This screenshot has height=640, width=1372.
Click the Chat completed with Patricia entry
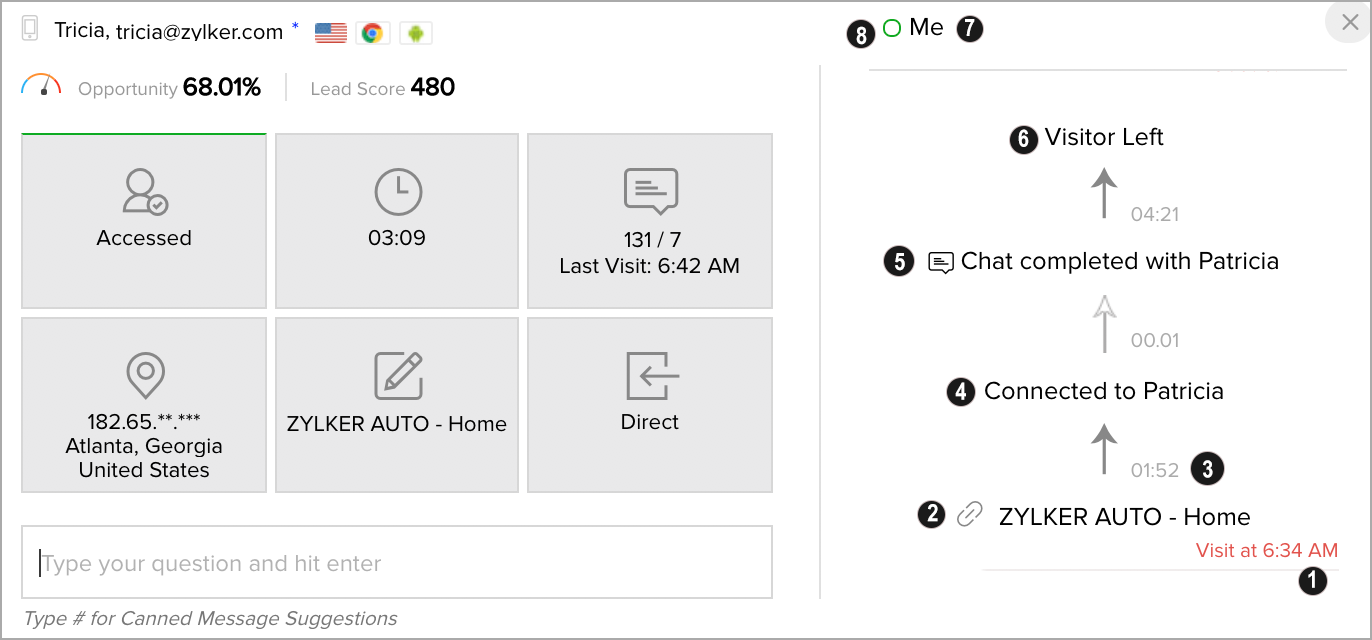pos(1119,262)
